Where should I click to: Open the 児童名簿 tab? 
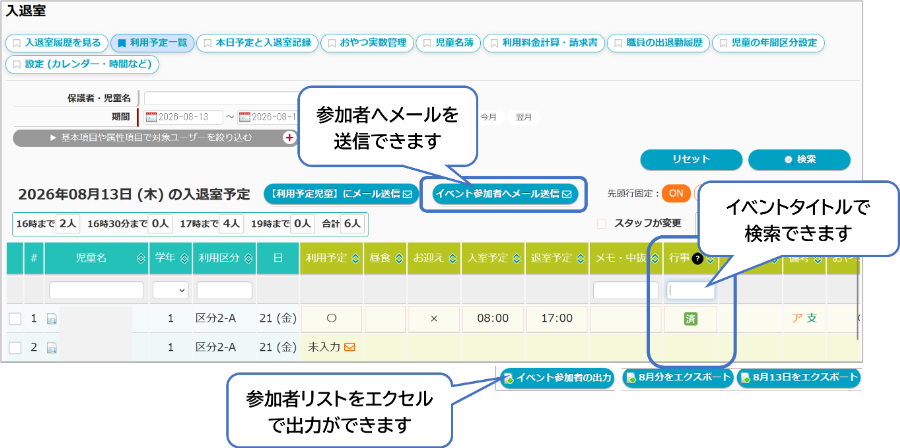point(449,42)
